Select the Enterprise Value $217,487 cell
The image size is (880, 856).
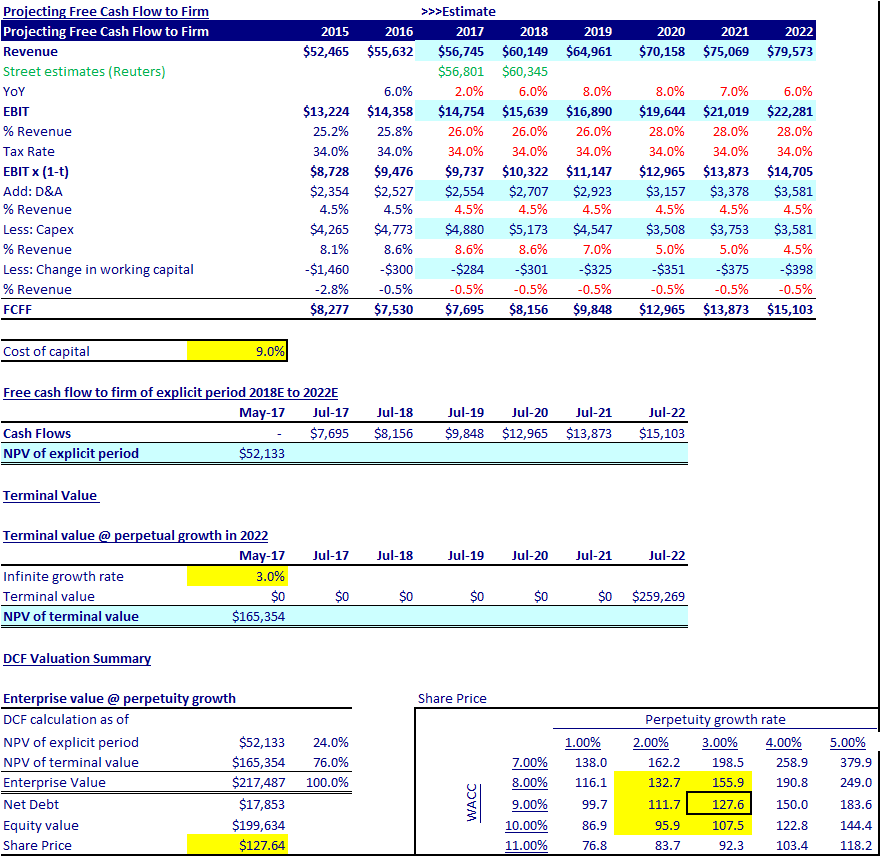(x=259, y=782)
